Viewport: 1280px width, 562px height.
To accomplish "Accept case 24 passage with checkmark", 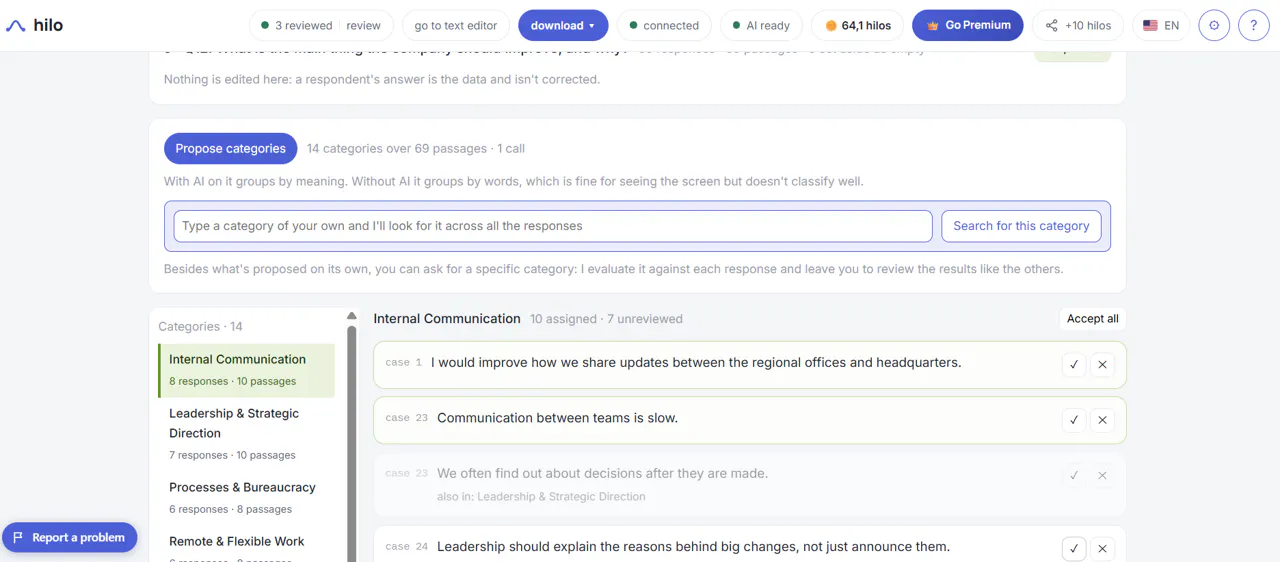I will 1074,549.
